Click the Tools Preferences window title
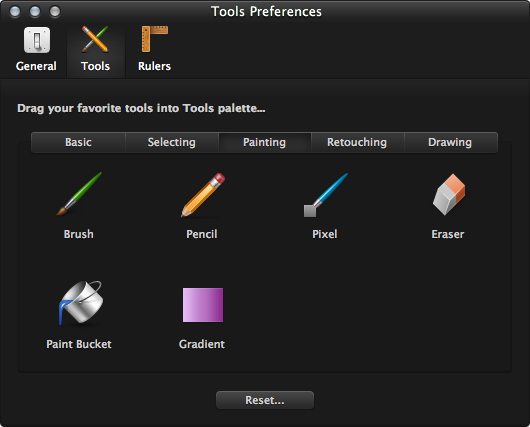This screenshot has height=427, width=530. tap(266, 11)
